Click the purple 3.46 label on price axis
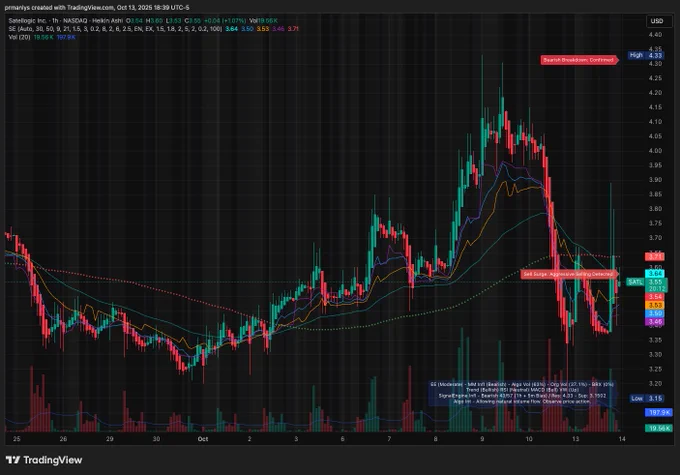The height and width of the screenshot is (475, 680). (655, 322)
